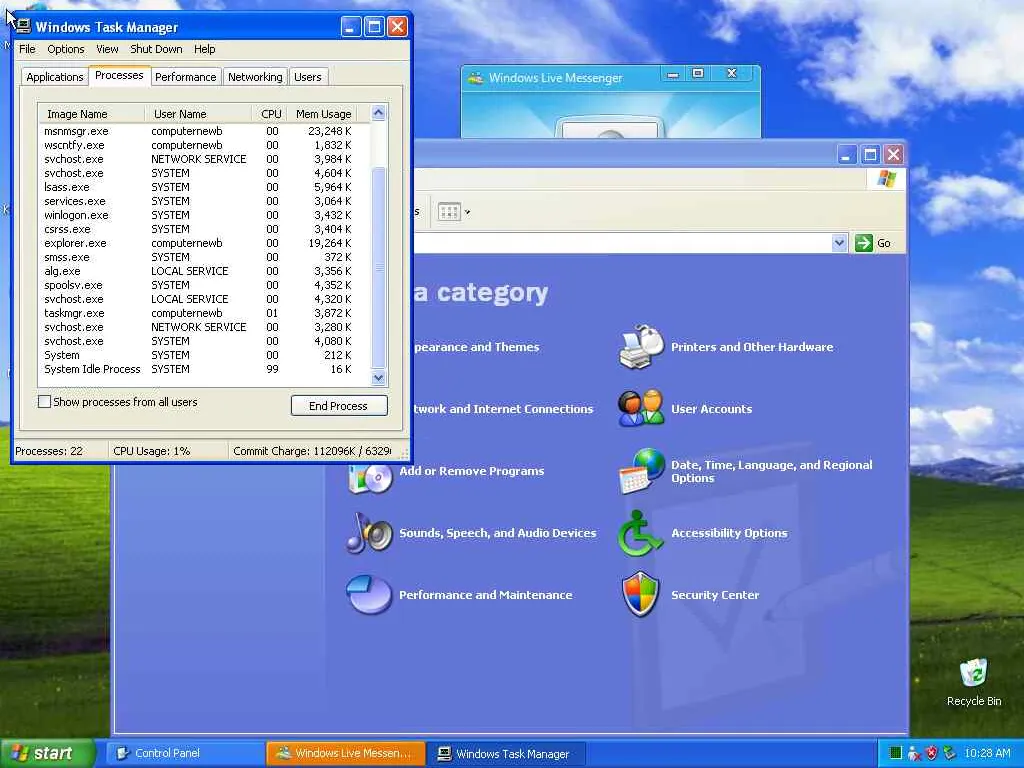Viewport: 1024px width, 768px height.
Task: Open the Views button dropdown arrow
Action: (x=467, y=212)
